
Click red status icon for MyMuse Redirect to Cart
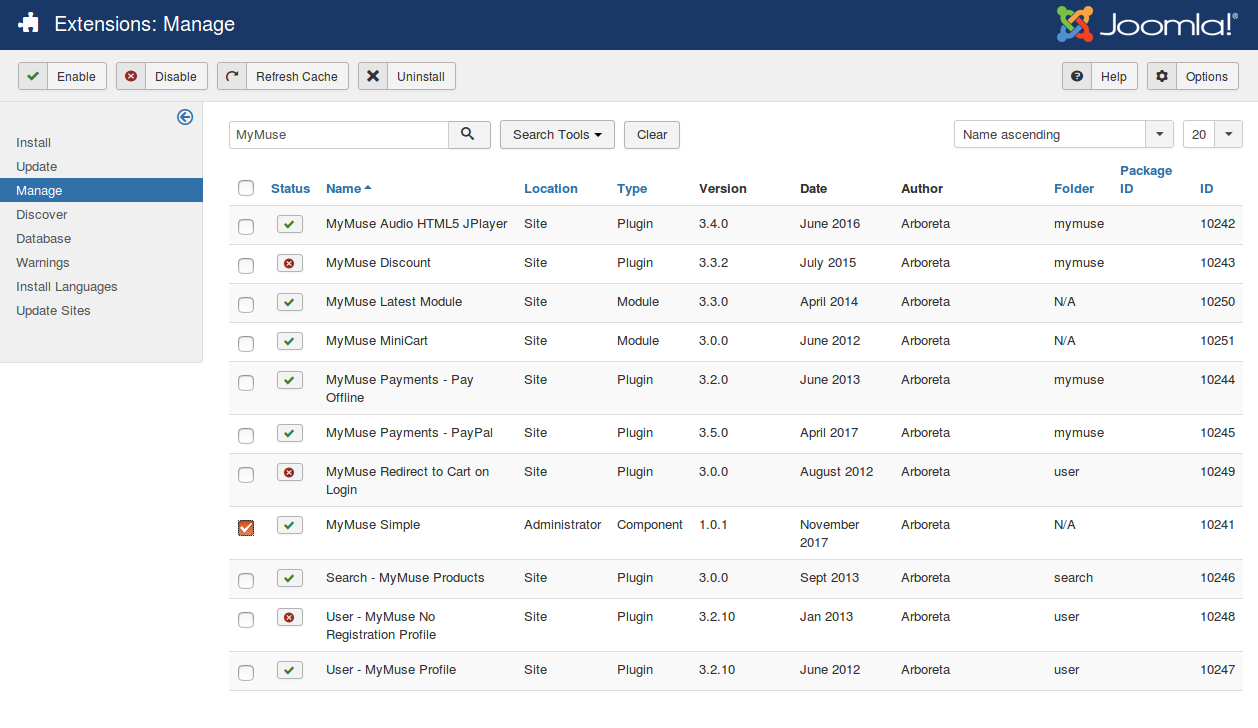click(289, 472)
